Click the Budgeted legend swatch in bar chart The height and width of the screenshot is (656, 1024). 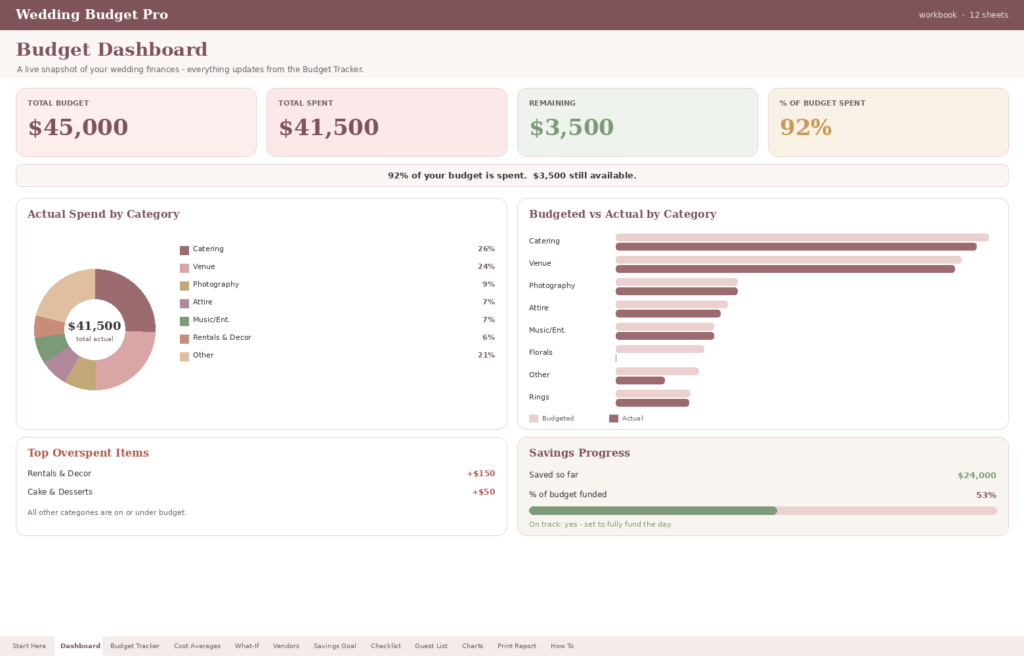[534, 418]
